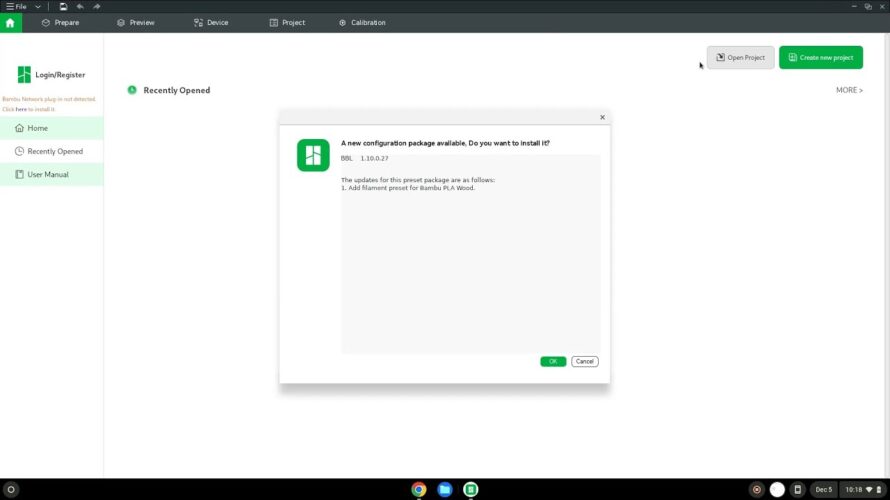Click the 'BBL' label in dialog
The width and height of the screenshot is (890, 500).
346,158
